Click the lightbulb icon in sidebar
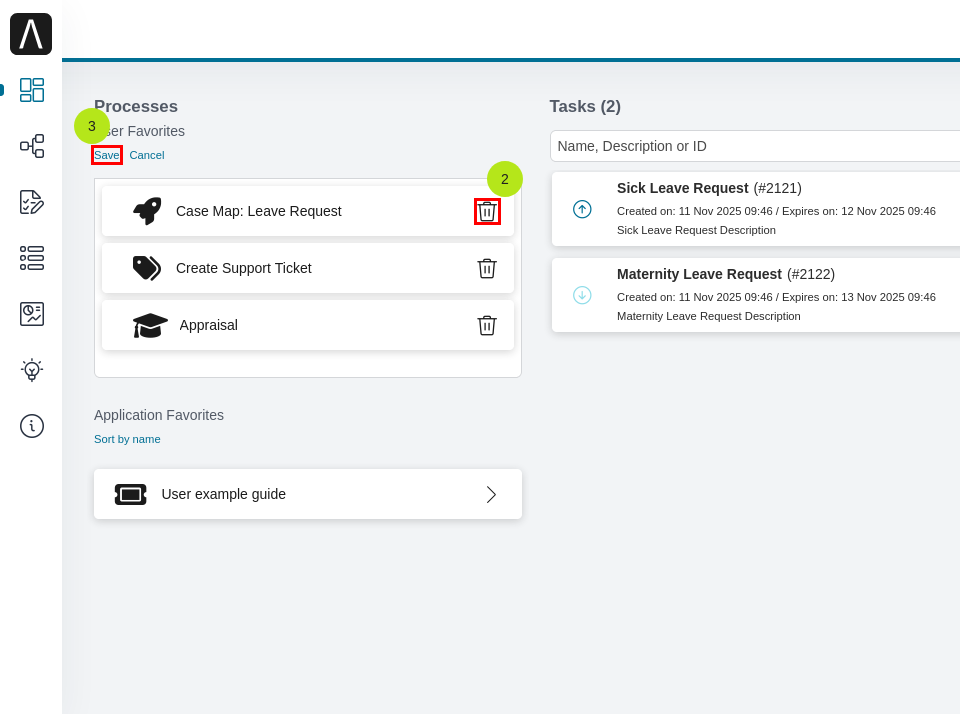Viewport: 960px width, 714px height. (x=32, y=370)
